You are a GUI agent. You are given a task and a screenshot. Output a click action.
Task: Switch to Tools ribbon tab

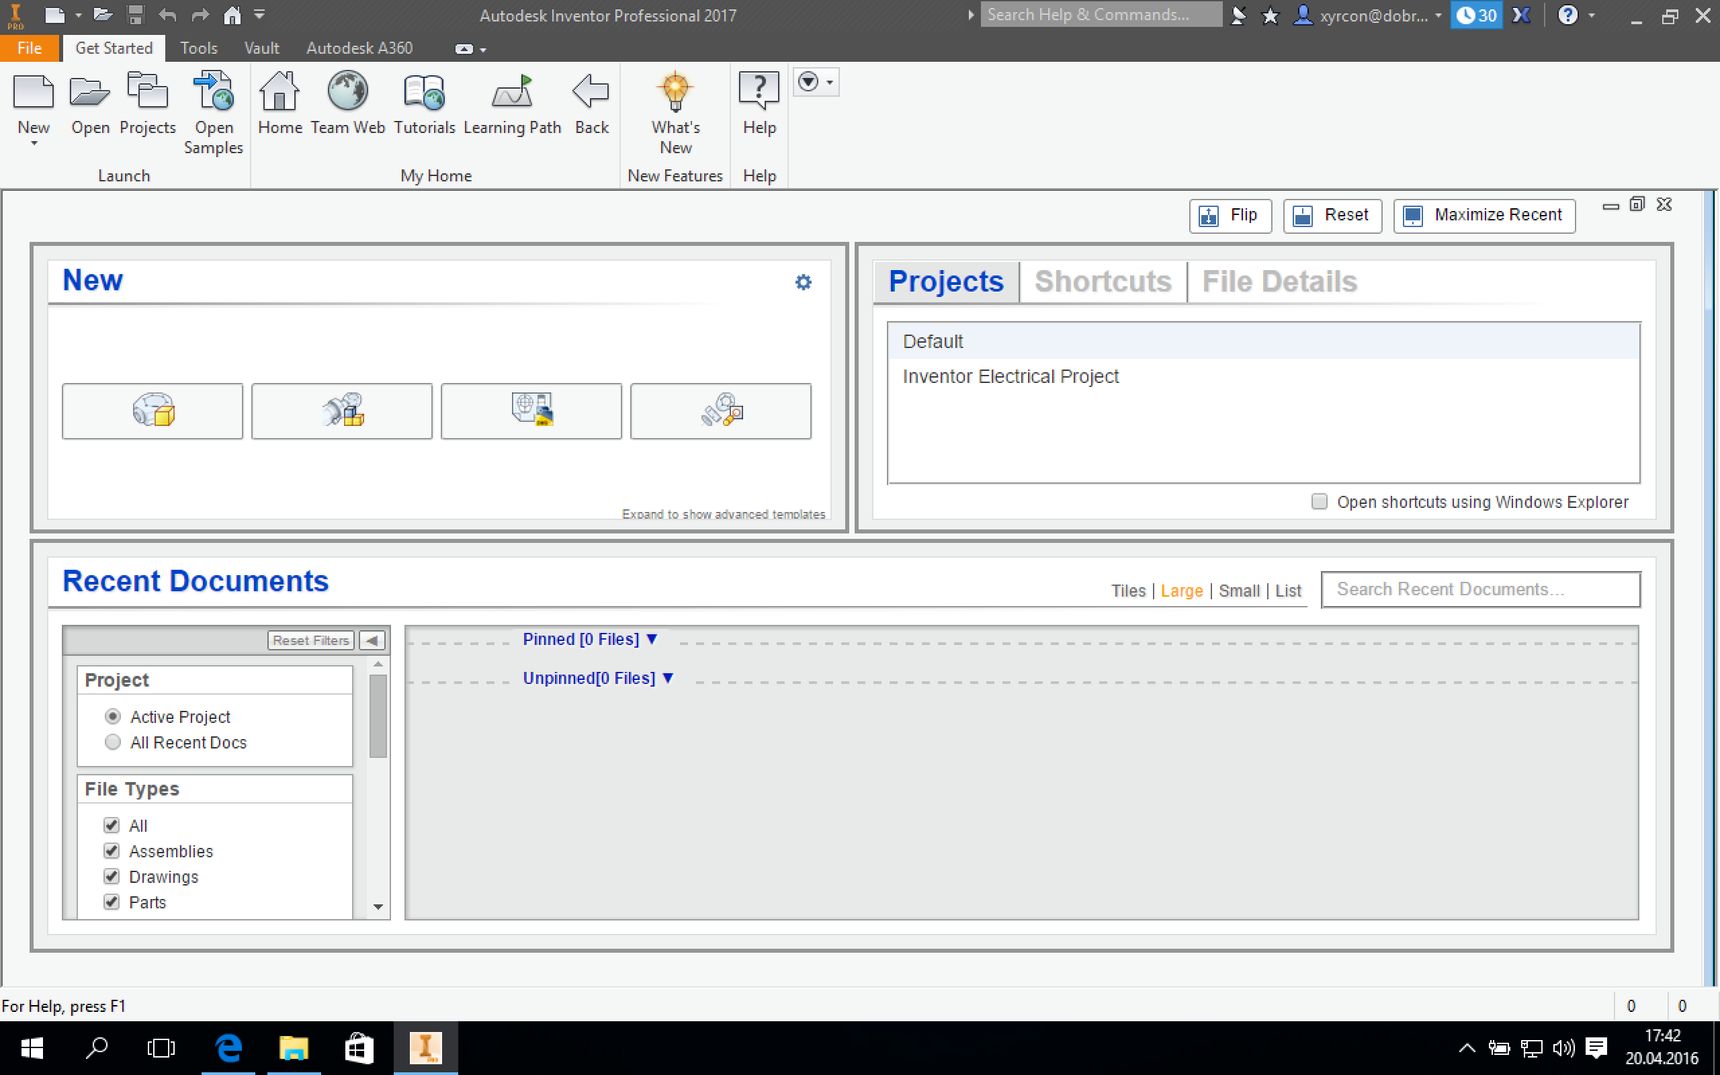198,48
